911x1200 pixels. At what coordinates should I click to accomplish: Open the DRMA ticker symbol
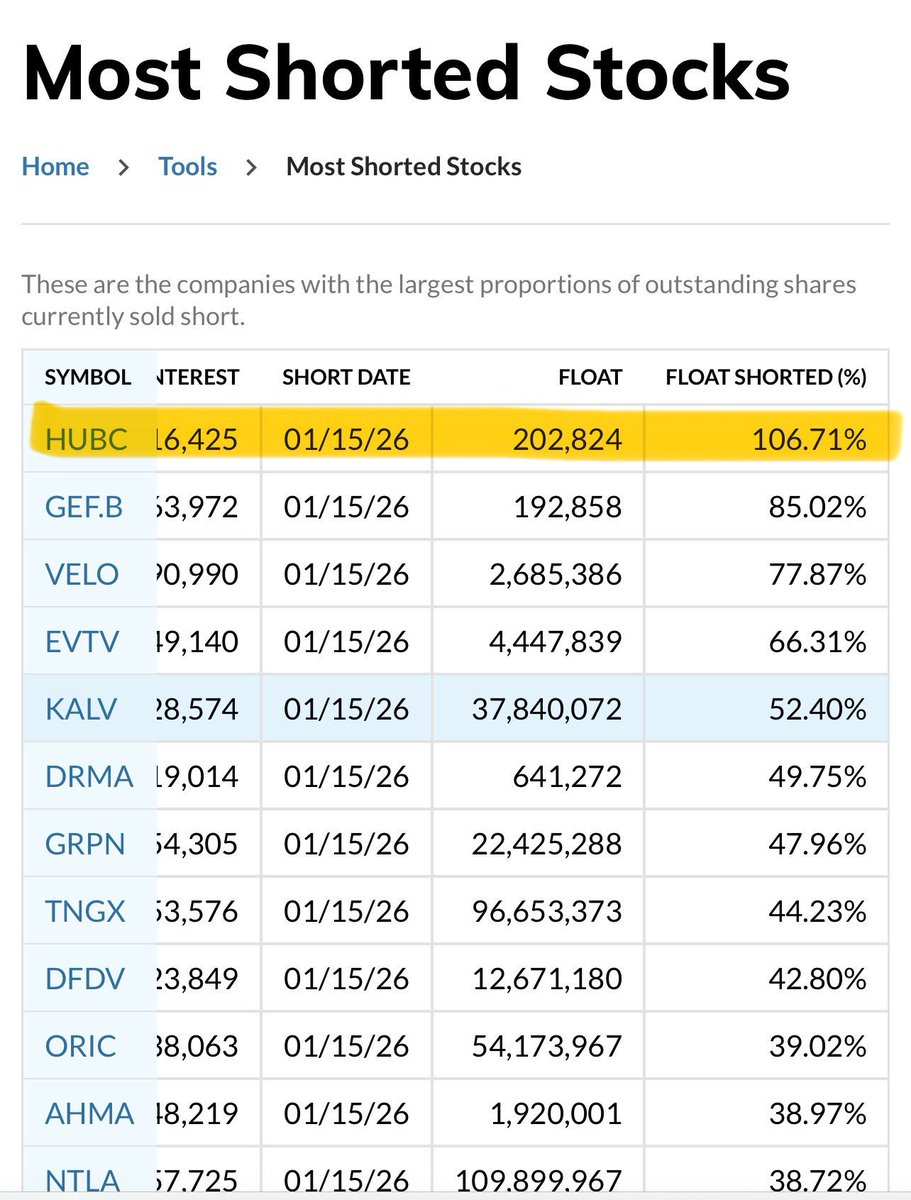tap(89, 777)
